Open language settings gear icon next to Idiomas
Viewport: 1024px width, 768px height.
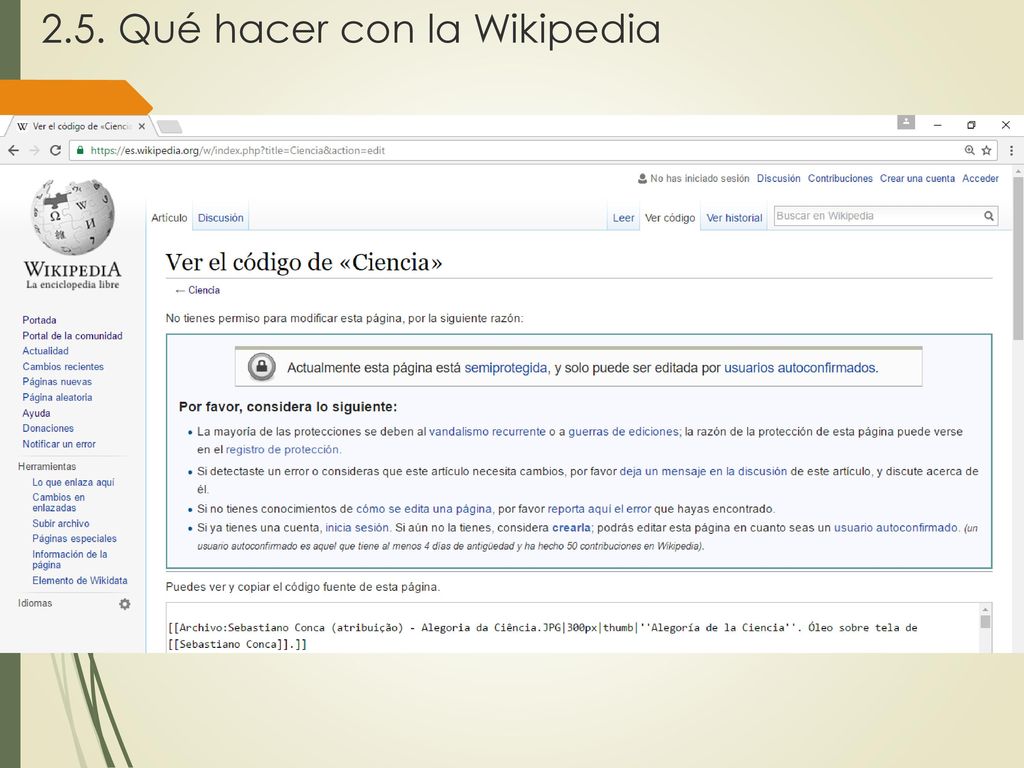pos(125,604)
